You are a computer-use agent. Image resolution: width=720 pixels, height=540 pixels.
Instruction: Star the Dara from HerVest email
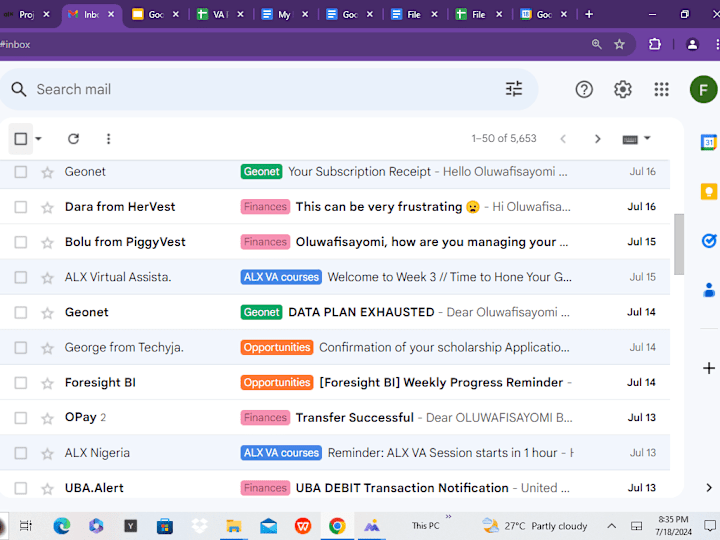[x=47, y=208]
